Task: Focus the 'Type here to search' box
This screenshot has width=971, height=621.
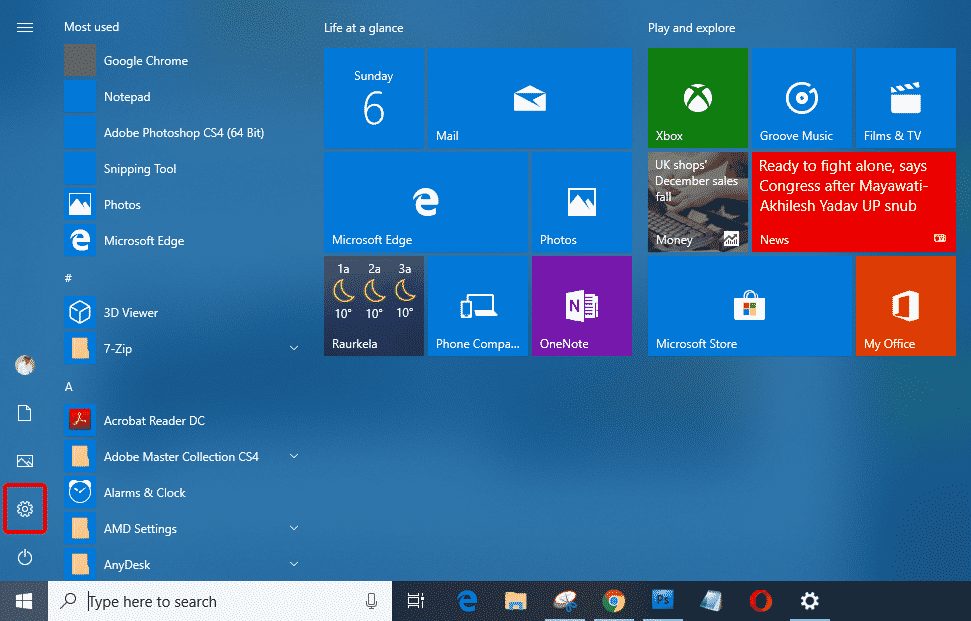Action: pyautogui.click(x=220, y=601)
